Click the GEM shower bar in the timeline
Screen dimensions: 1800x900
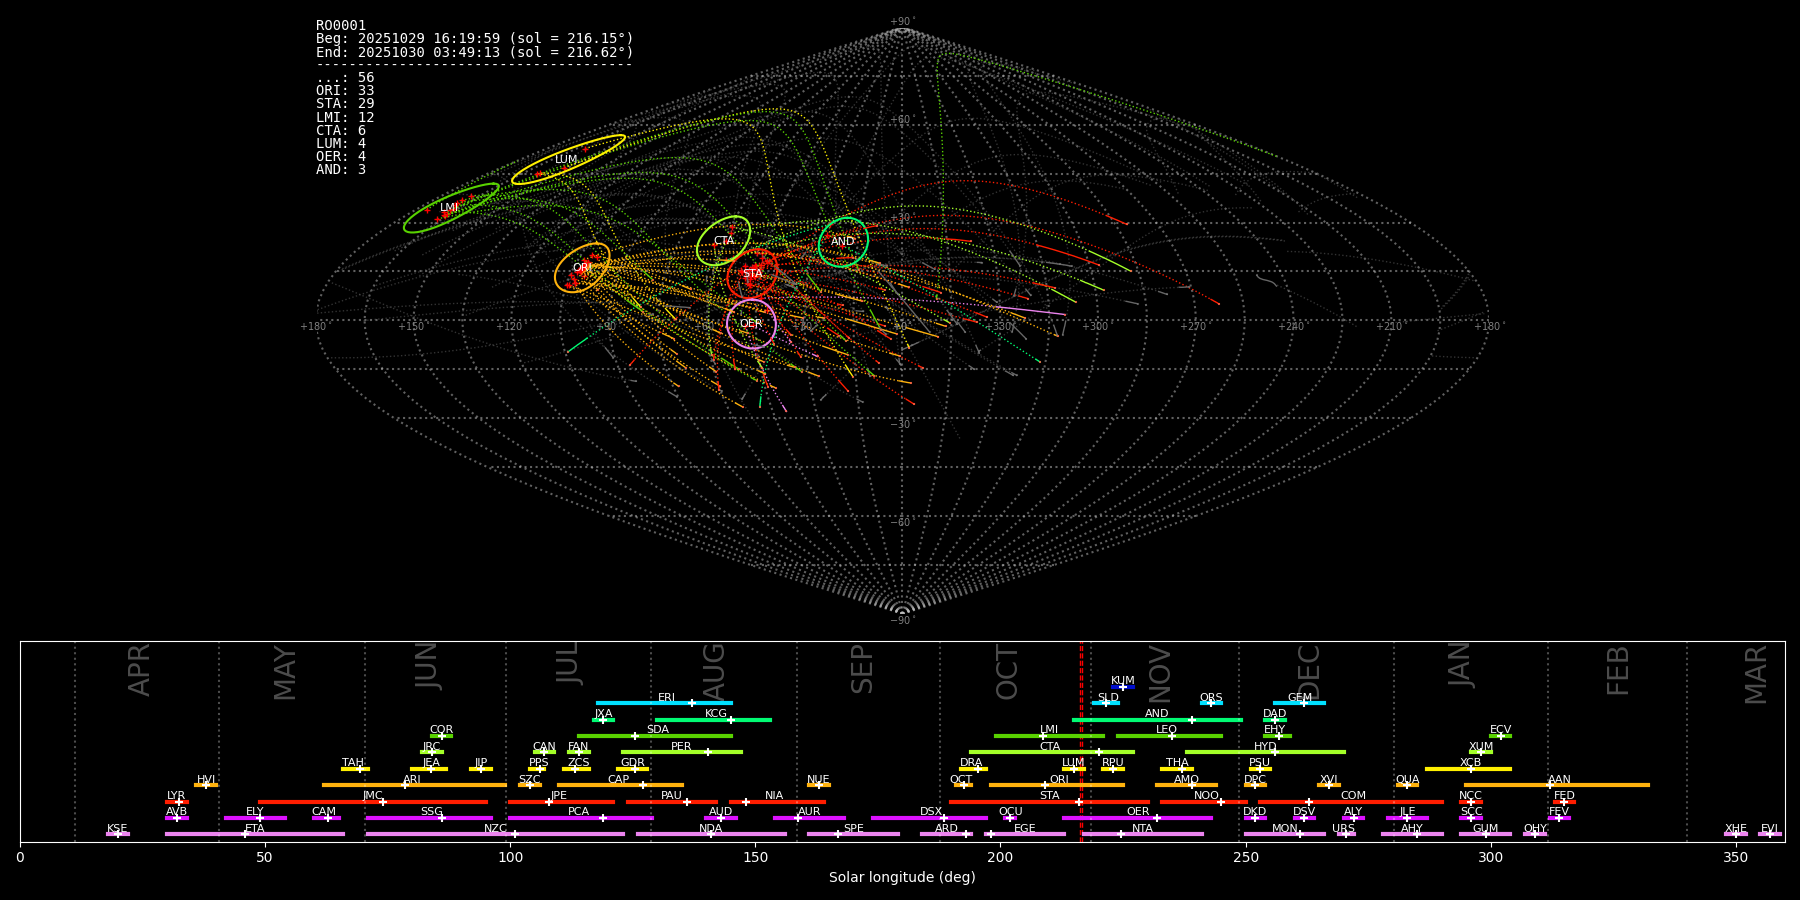pyautogui.click(x=1299, y=703)
